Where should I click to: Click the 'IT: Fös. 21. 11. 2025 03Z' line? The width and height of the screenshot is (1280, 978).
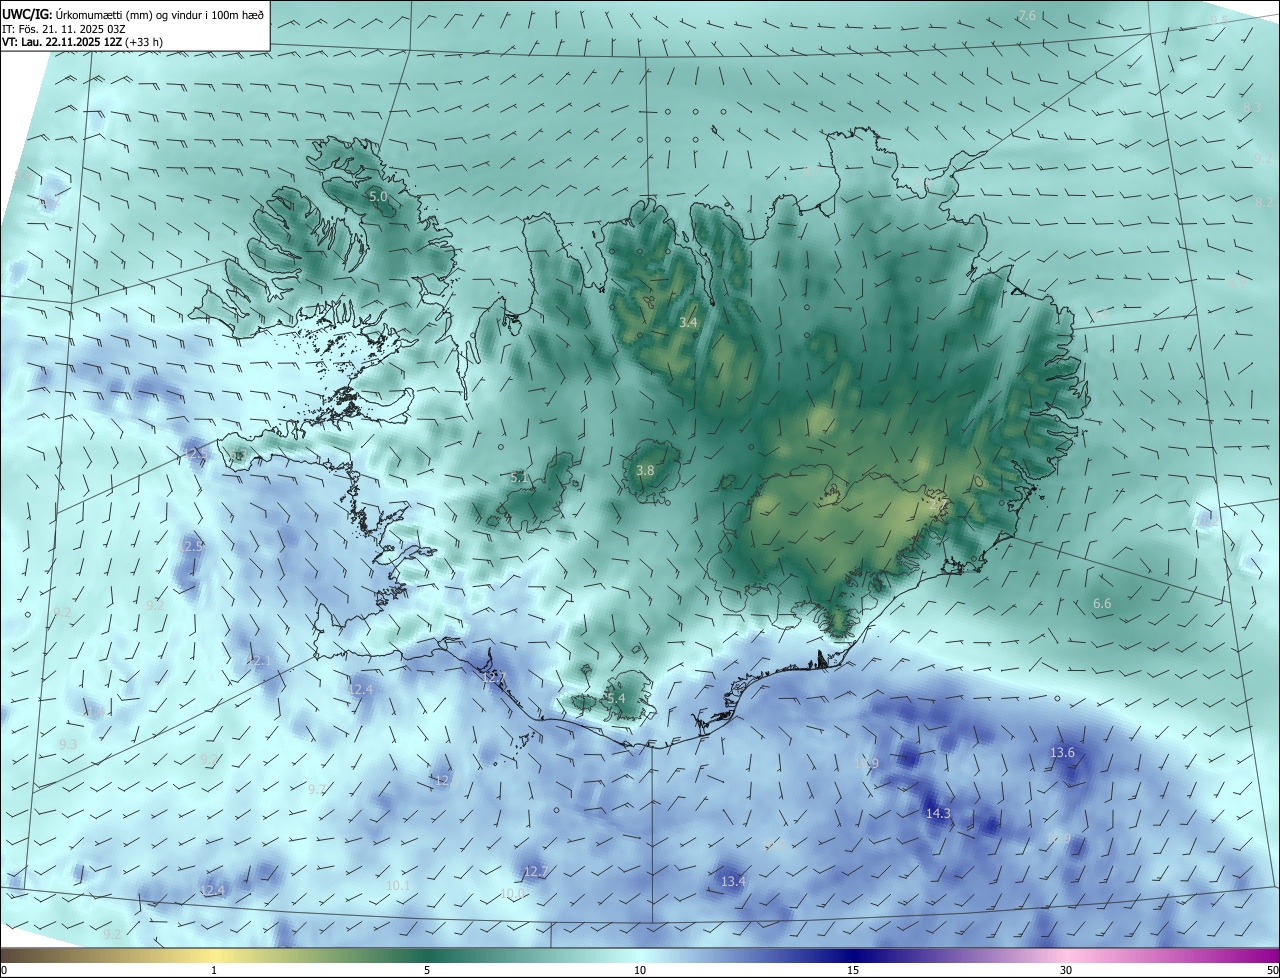[x=62, y=29]
